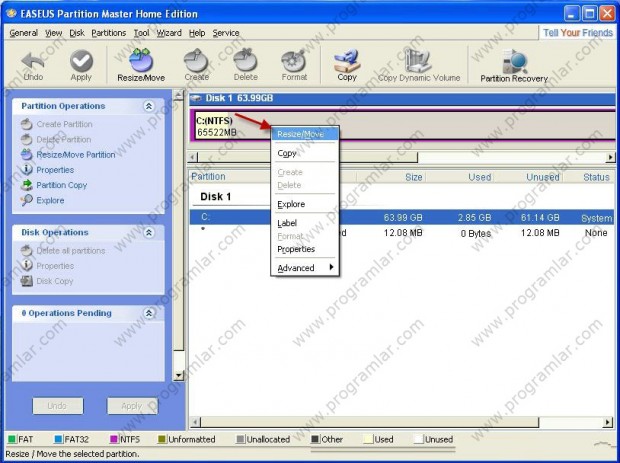Image resolution: width=620 pixels, height=463 pixels.
Task: Click the Tell Your Friends link
Action: coord(578,33)
